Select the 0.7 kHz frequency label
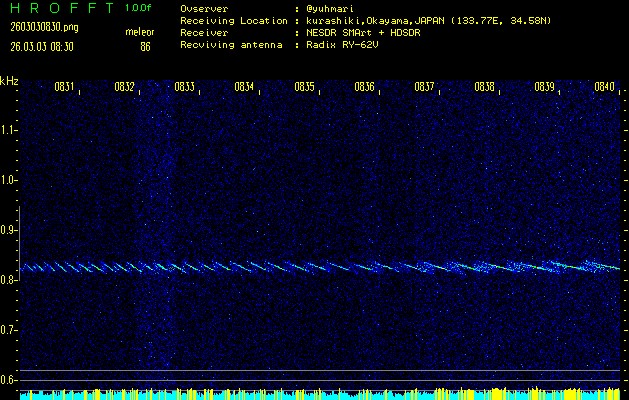Screen dimensions: 629x400 click(9, 330)
